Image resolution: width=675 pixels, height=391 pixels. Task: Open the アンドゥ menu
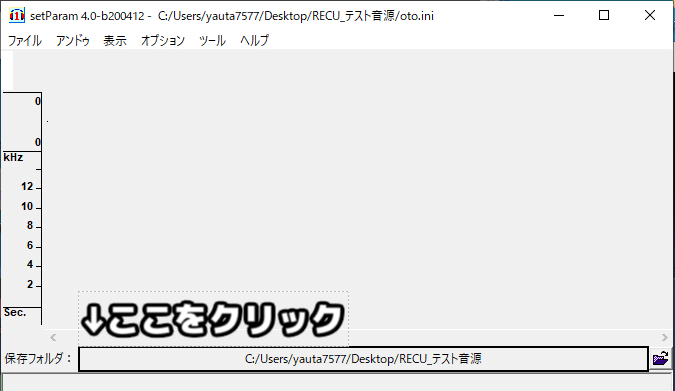click(73, 40)
